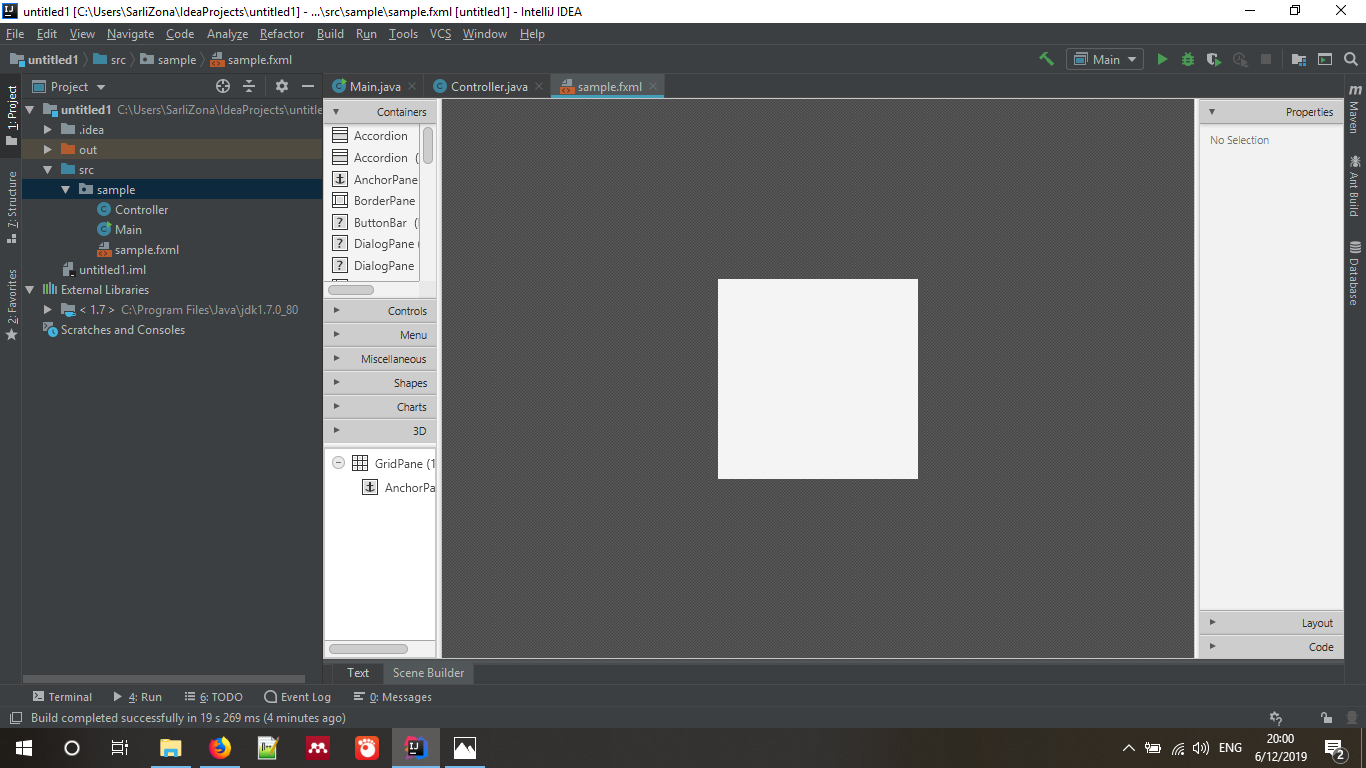Open the Main run configuration dropdown
Viewport: 1366px width, 768px height.
pos(1104,59)
